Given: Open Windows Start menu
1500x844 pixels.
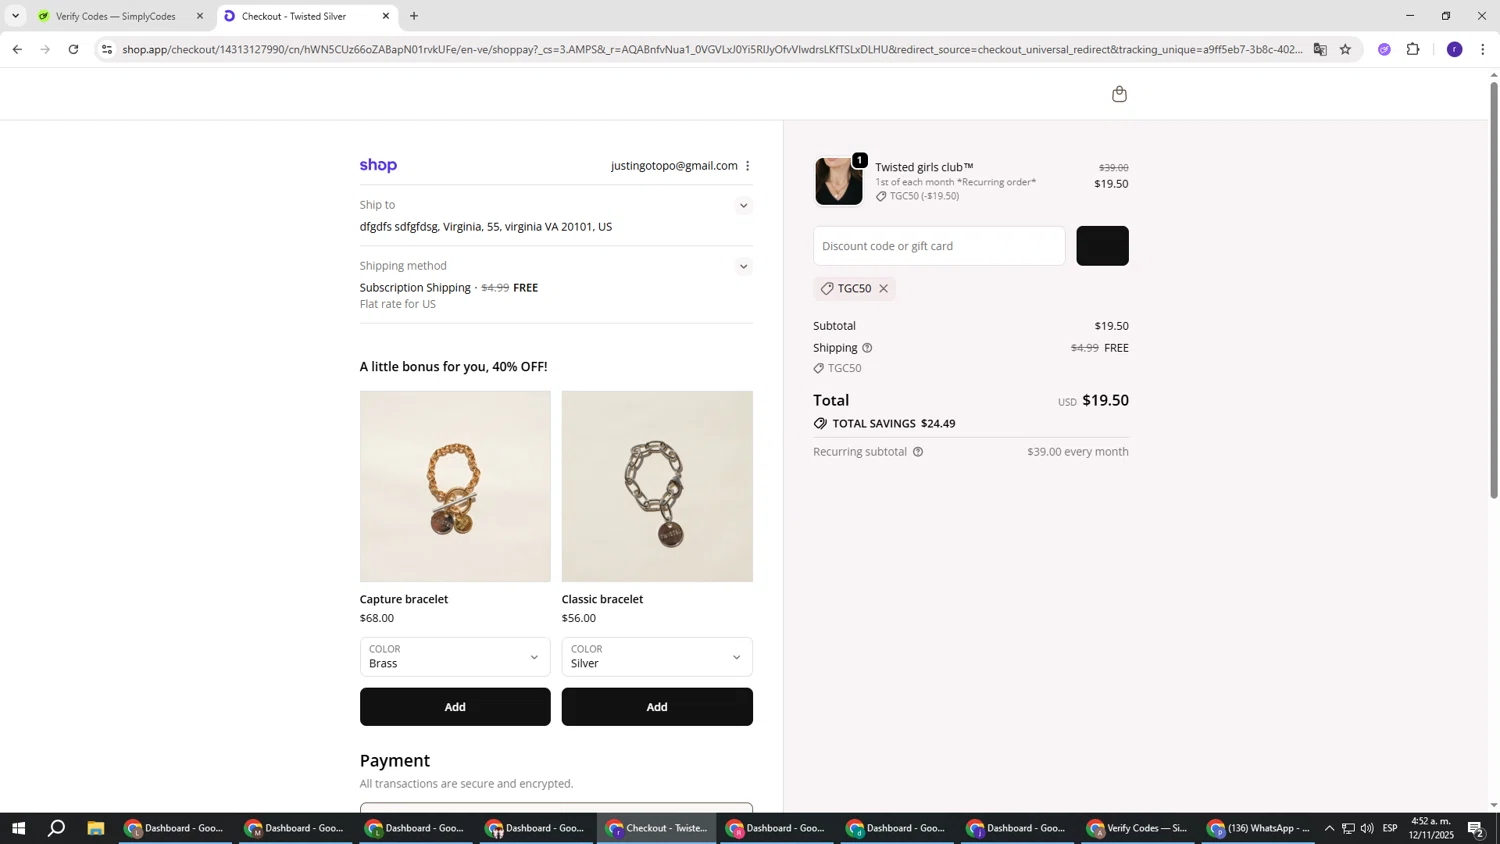Looking at the screenshot, I should point(17,828).
